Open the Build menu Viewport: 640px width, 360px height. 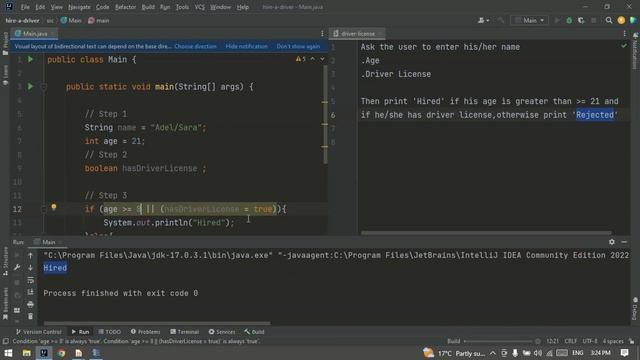148,7
